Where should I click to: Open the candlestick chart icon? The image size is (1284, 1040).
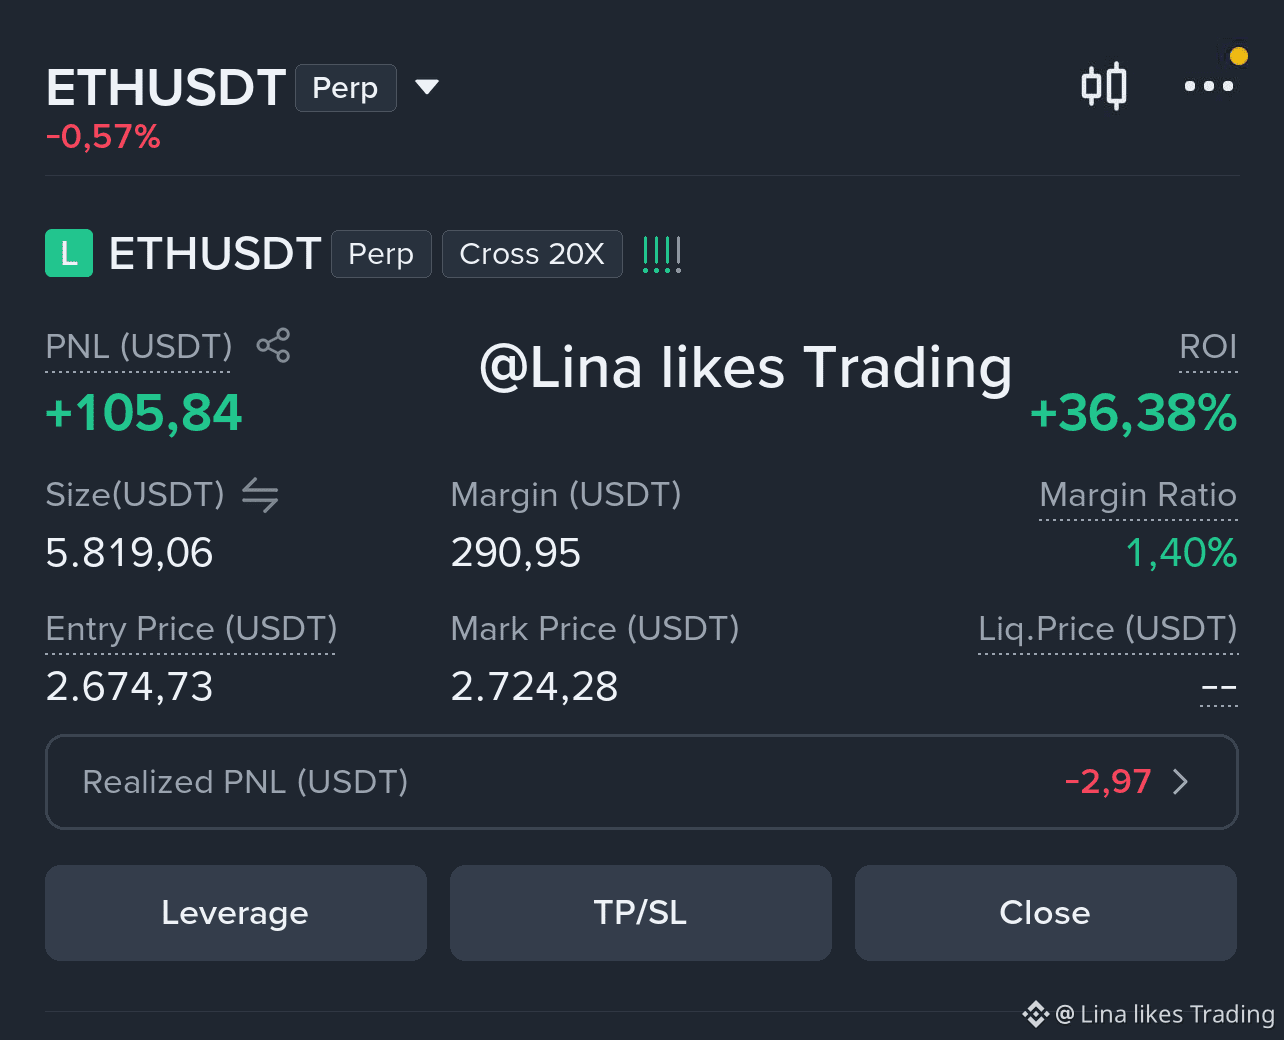(x=1104, y=86)
